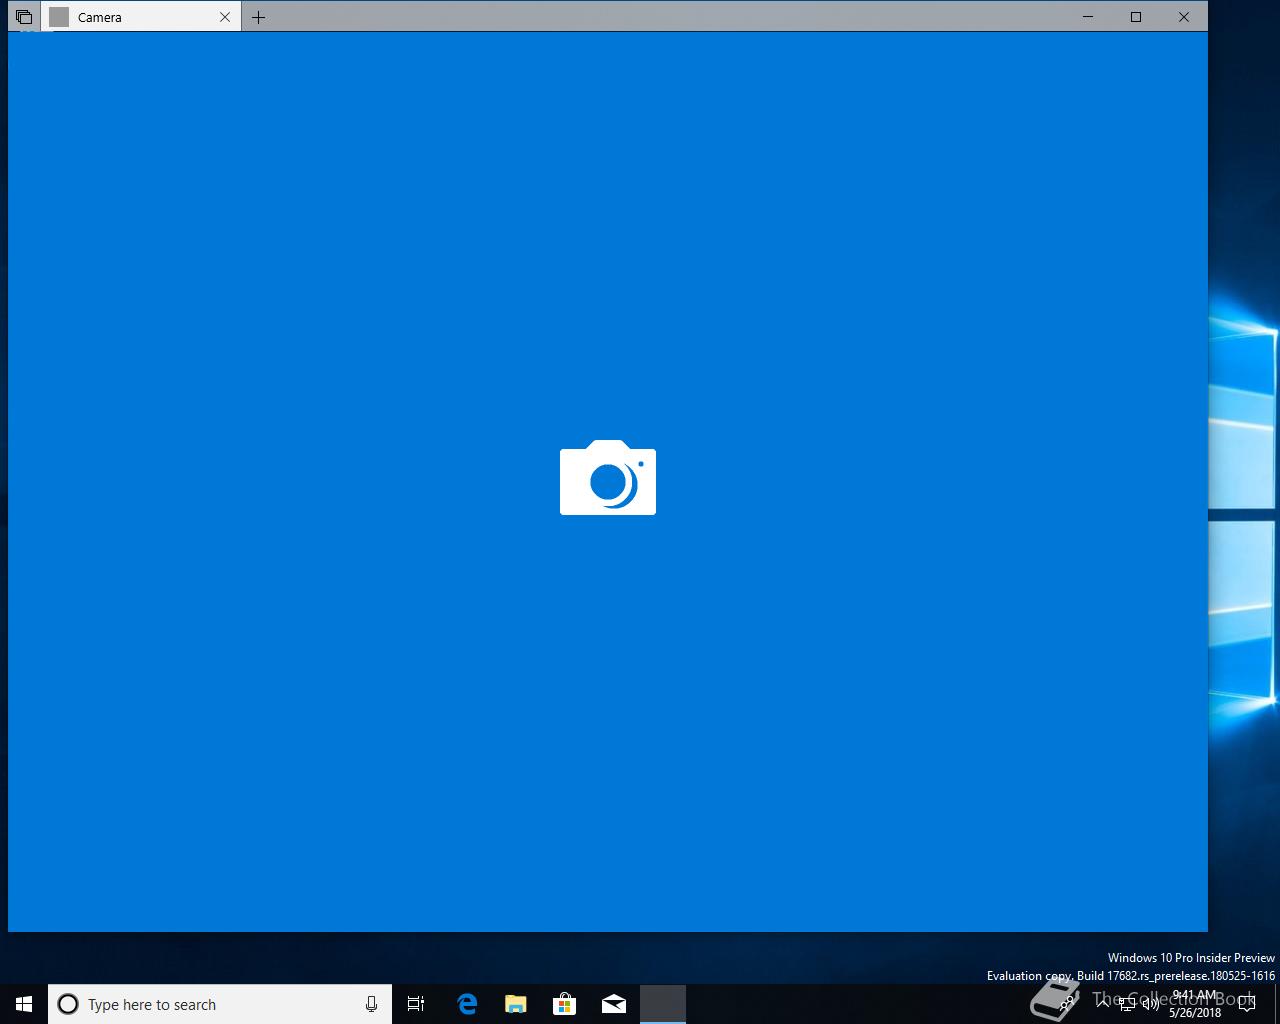Open Microsoft Store from taskbar
1280x1024 pixels.
point(565,1004)
